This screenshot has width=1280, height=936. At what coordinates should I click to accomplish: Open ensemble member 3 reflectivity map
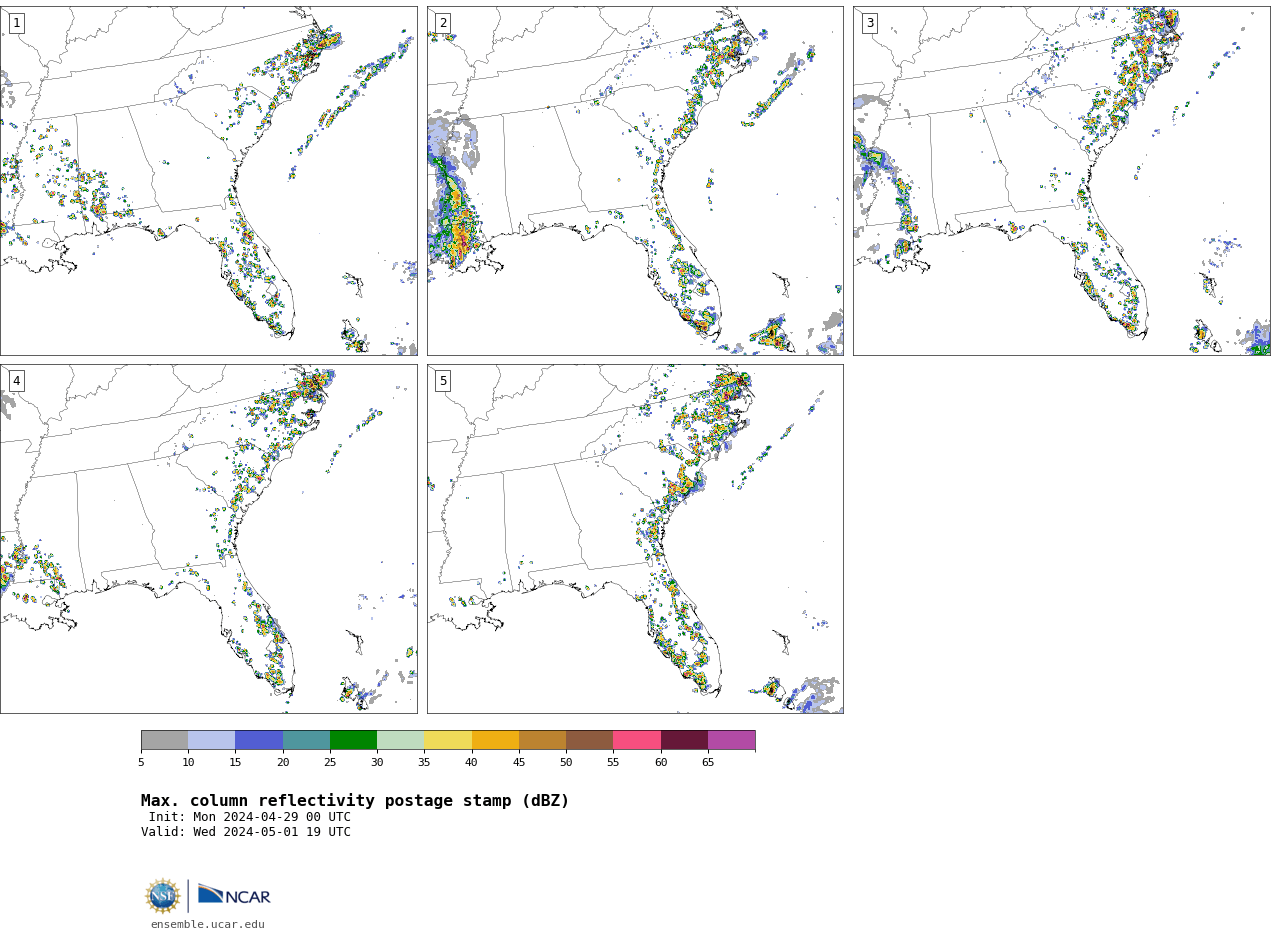click(1061, 181)
